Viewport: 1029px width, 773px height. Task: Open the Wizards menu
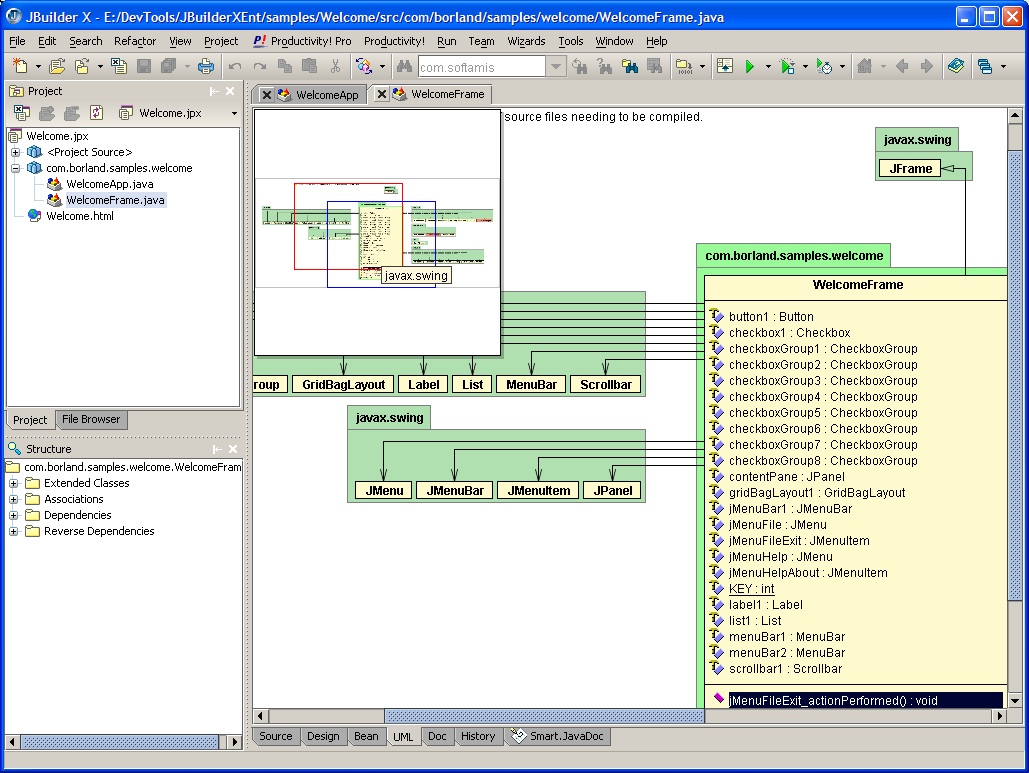pyautogui.click(x=526, y=41)
